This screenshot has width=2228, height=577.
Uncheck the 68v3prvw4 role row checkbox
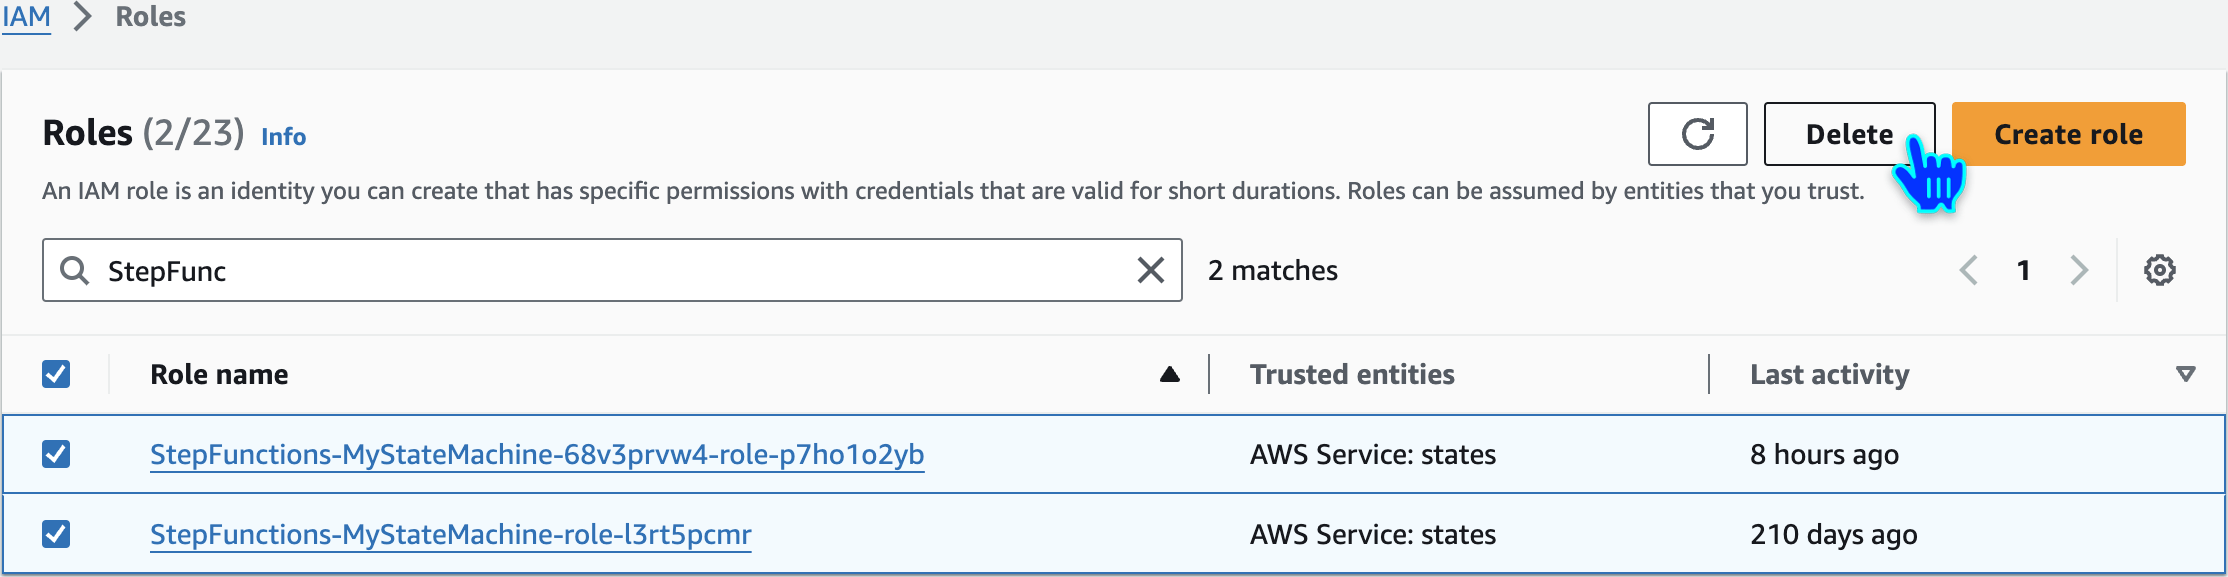click(56, 454)
